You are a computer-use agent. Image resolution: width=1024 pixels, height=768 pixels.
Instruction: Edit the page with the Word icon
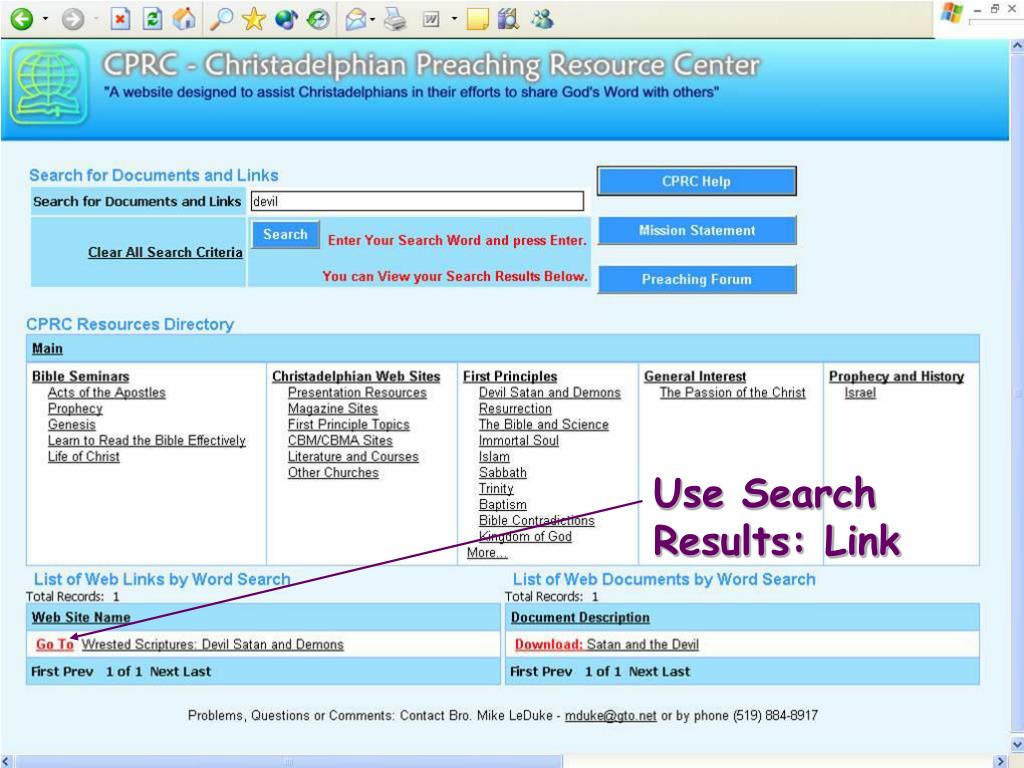(x=430, y=19)
